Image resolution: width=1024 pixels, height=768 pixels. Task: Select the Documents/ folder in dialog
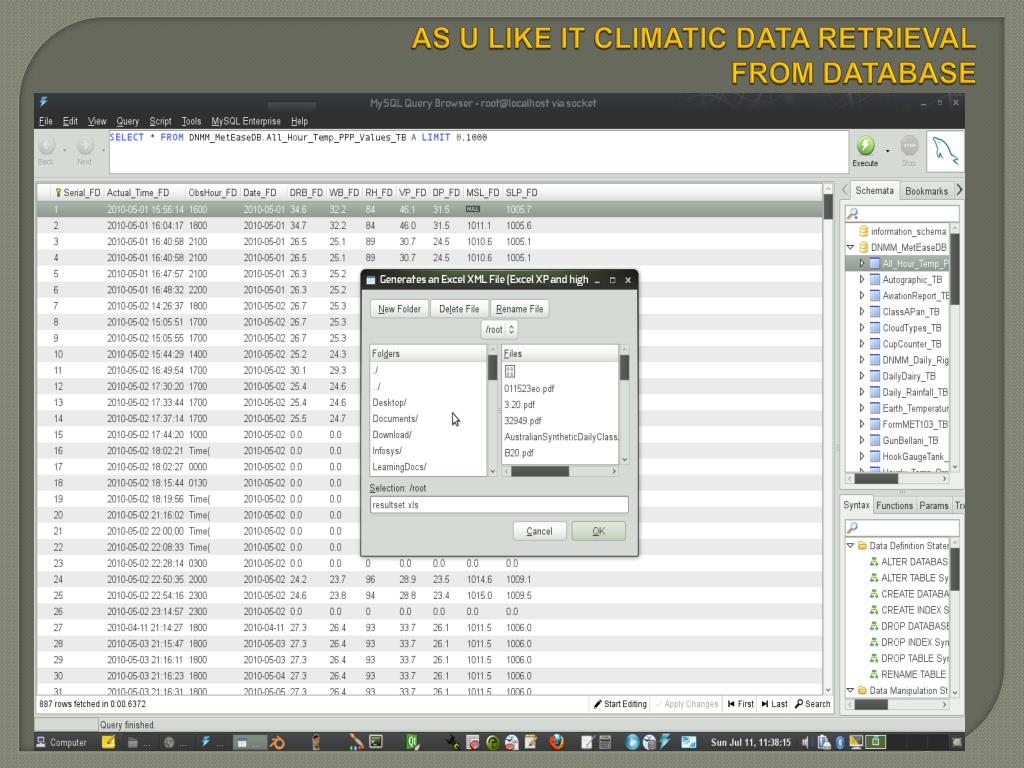click(395, 419)
